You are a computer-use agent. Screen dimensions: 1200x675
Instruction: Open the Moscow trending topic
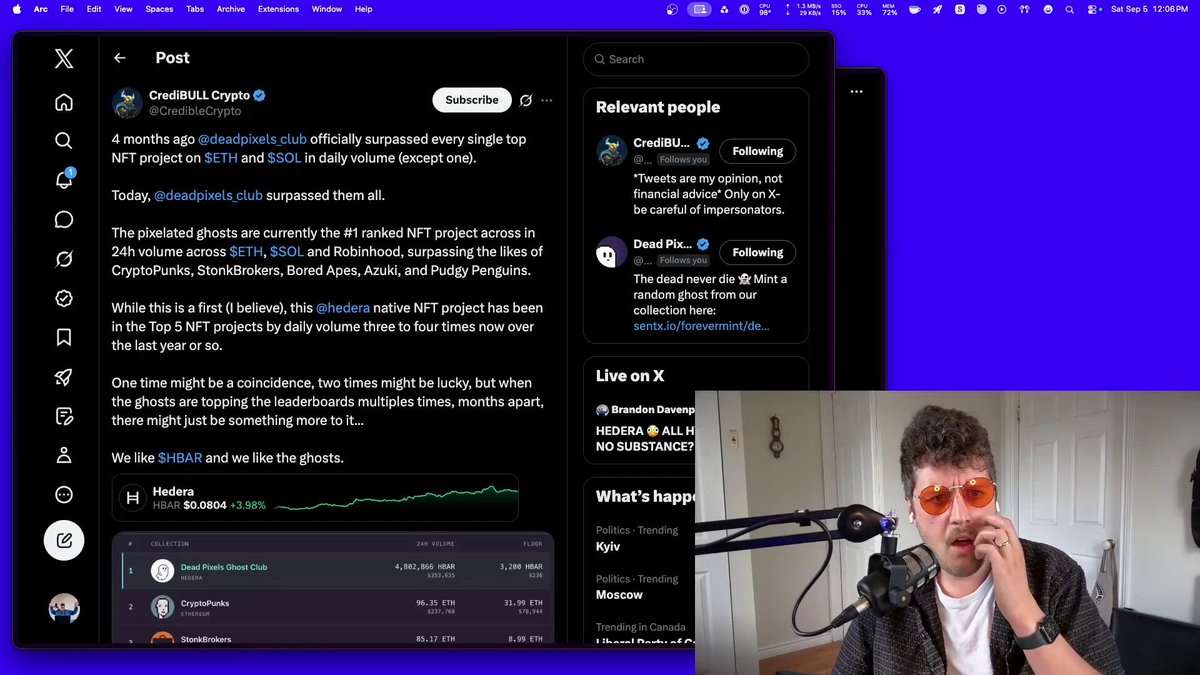point(619,595)
